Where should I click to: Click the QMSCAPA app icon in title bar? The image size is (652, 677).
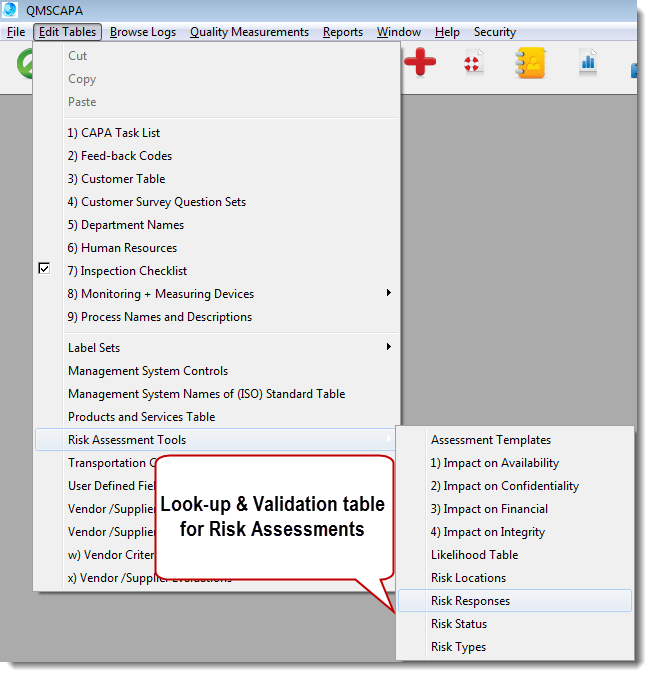[x=11, y=10]
